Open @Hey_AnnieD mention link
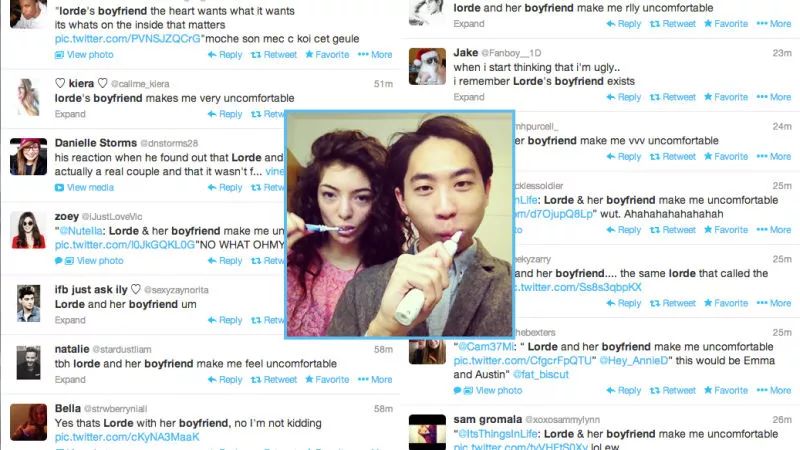This screenshot has width=800, height=450. 633,361
